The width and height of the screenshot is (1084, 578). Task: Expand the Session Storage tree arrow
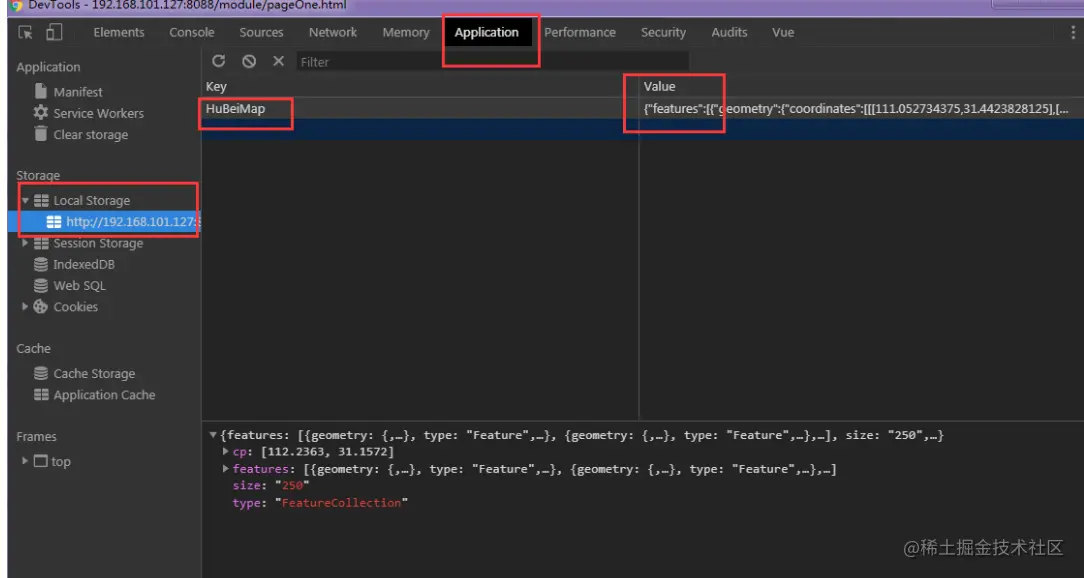point(25,243)
